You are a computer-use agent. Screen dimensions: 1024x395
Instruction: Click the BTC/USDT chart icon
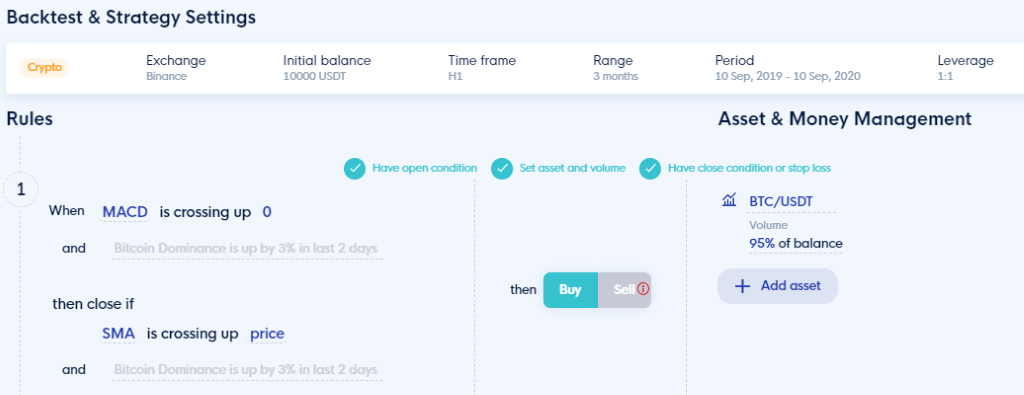pos(729,200)
